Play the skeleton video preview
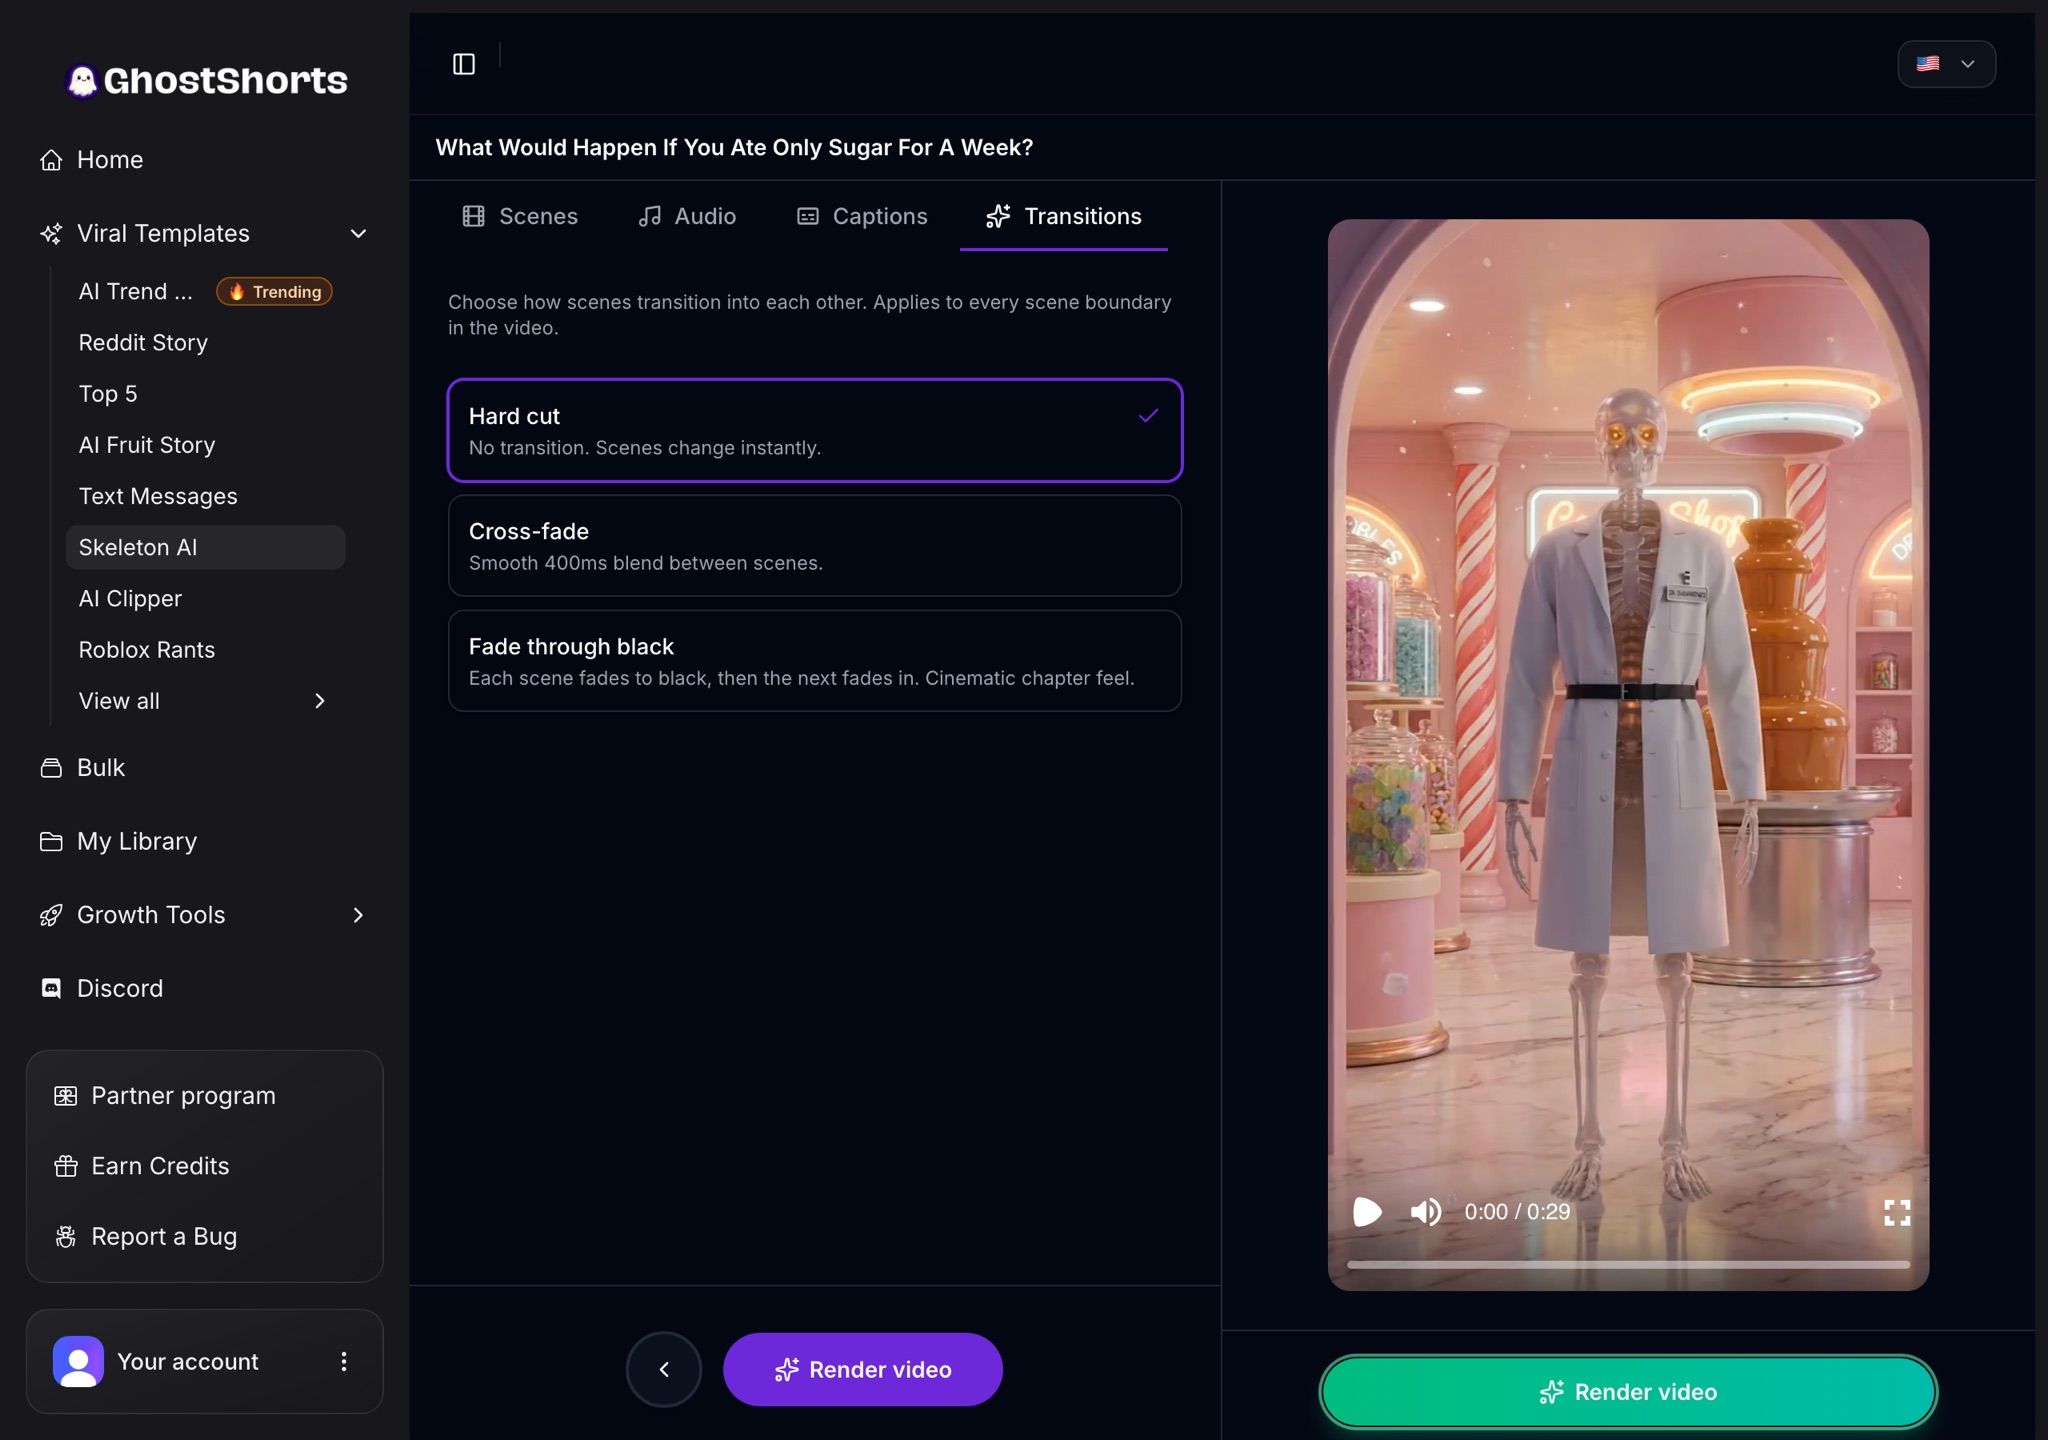Image resolution: width=2048 pixels, height=1440 pixels. click(x=1367, y=1212)
